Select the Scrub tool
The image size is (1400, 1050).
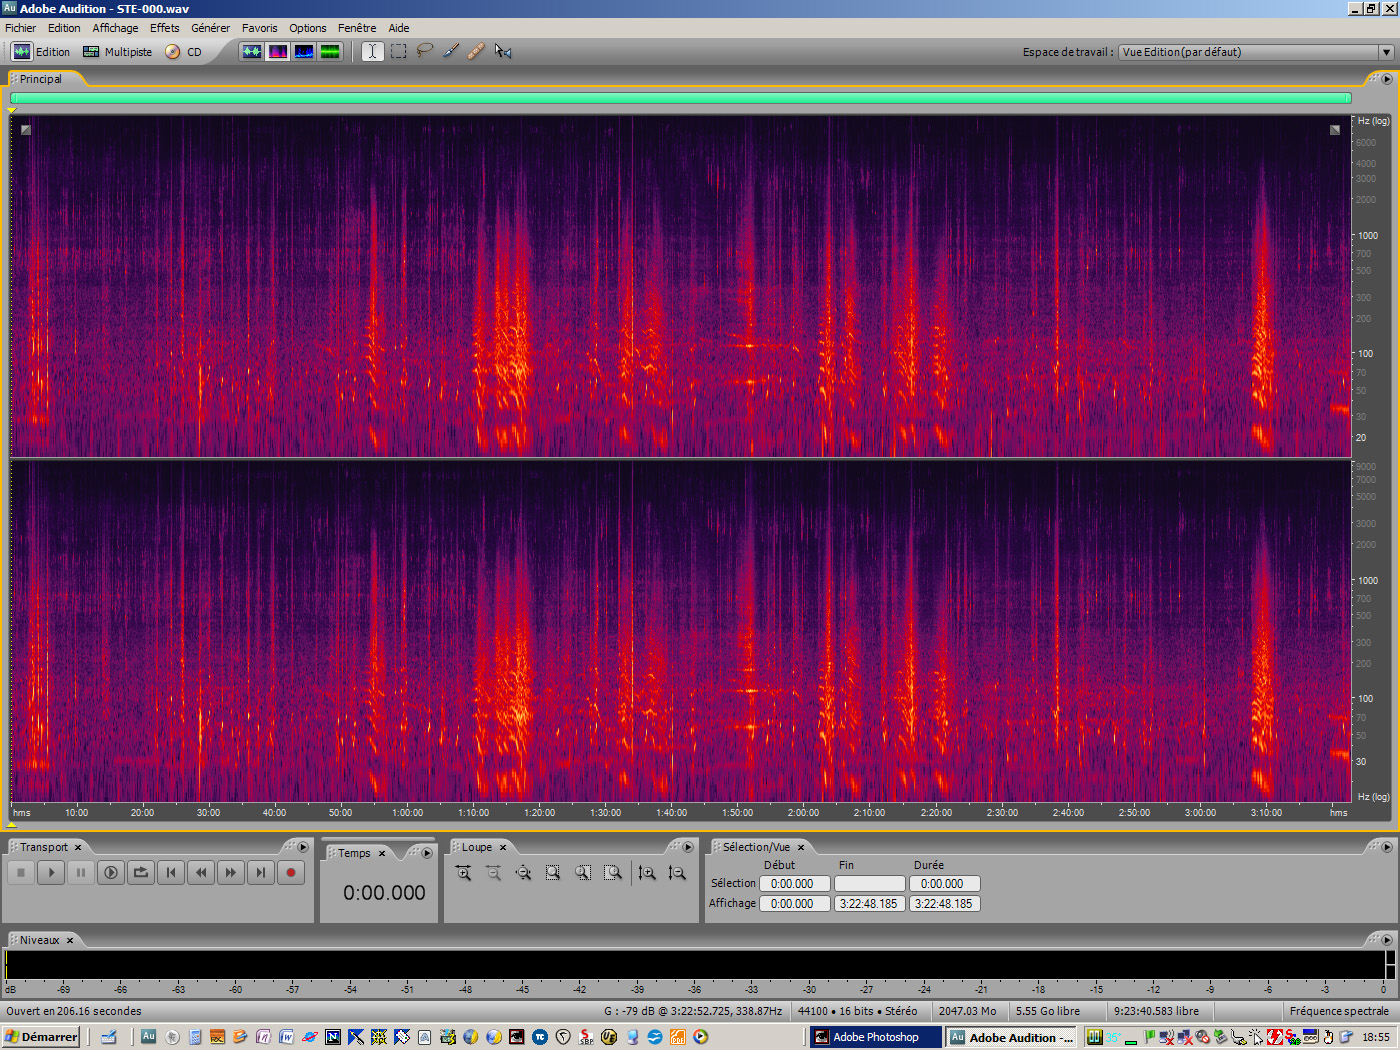[x=503, y=51]
